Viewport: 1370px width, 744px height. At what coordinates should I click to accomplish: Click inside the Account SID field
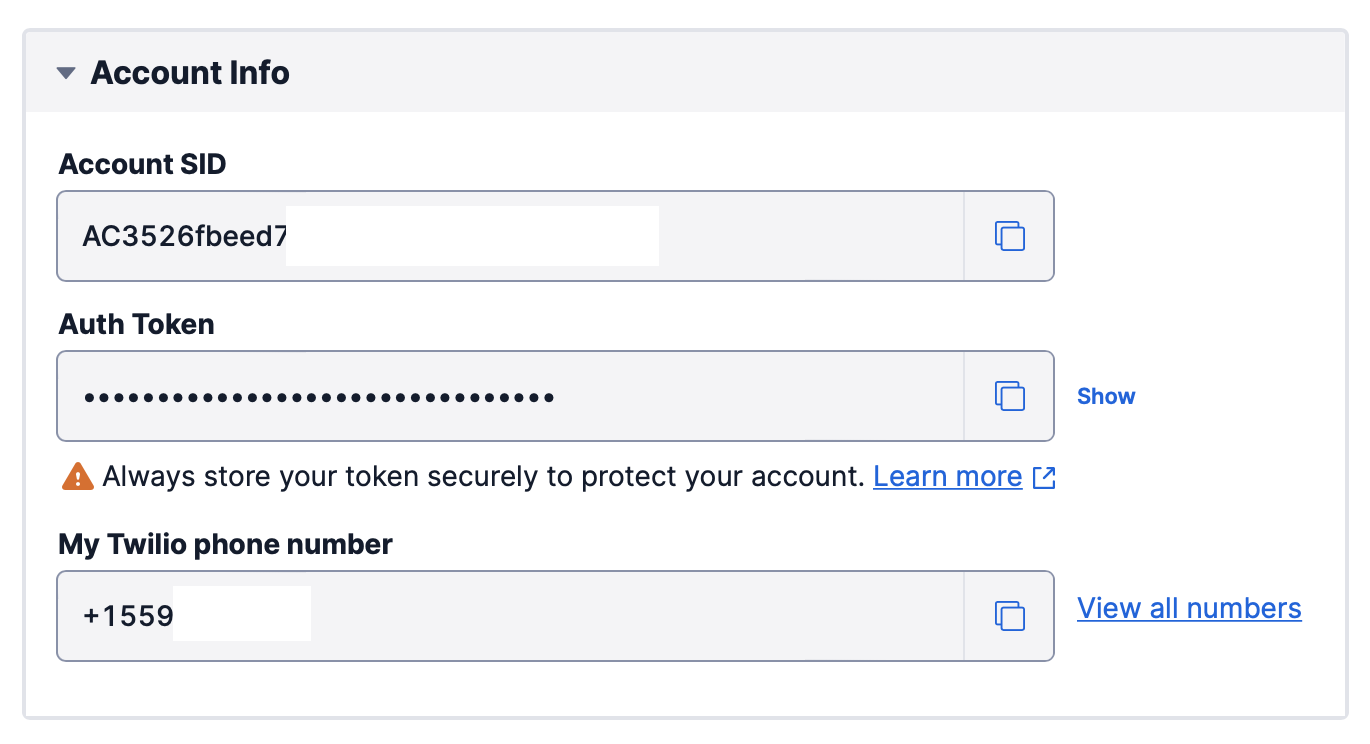[800, 236]
